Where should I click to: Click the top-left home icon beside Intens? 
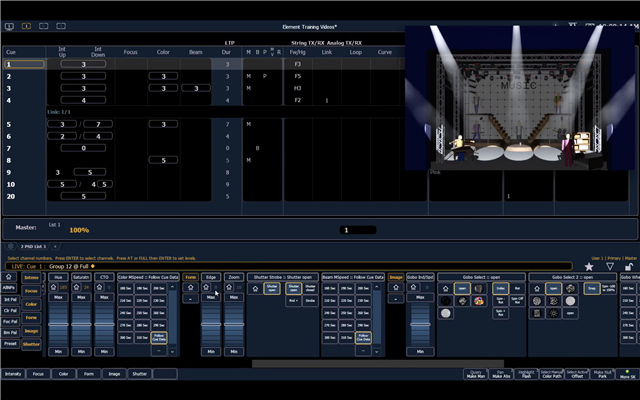tap(9, 277)
